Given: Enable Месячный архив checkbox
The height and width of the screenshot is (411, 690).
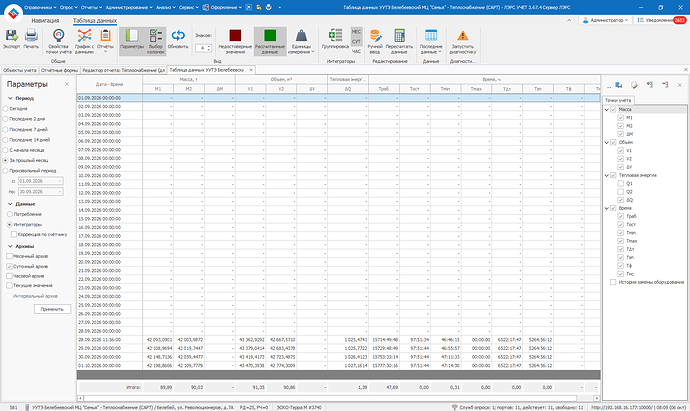Looking at the screenshot, I should (x=10, y=256).
